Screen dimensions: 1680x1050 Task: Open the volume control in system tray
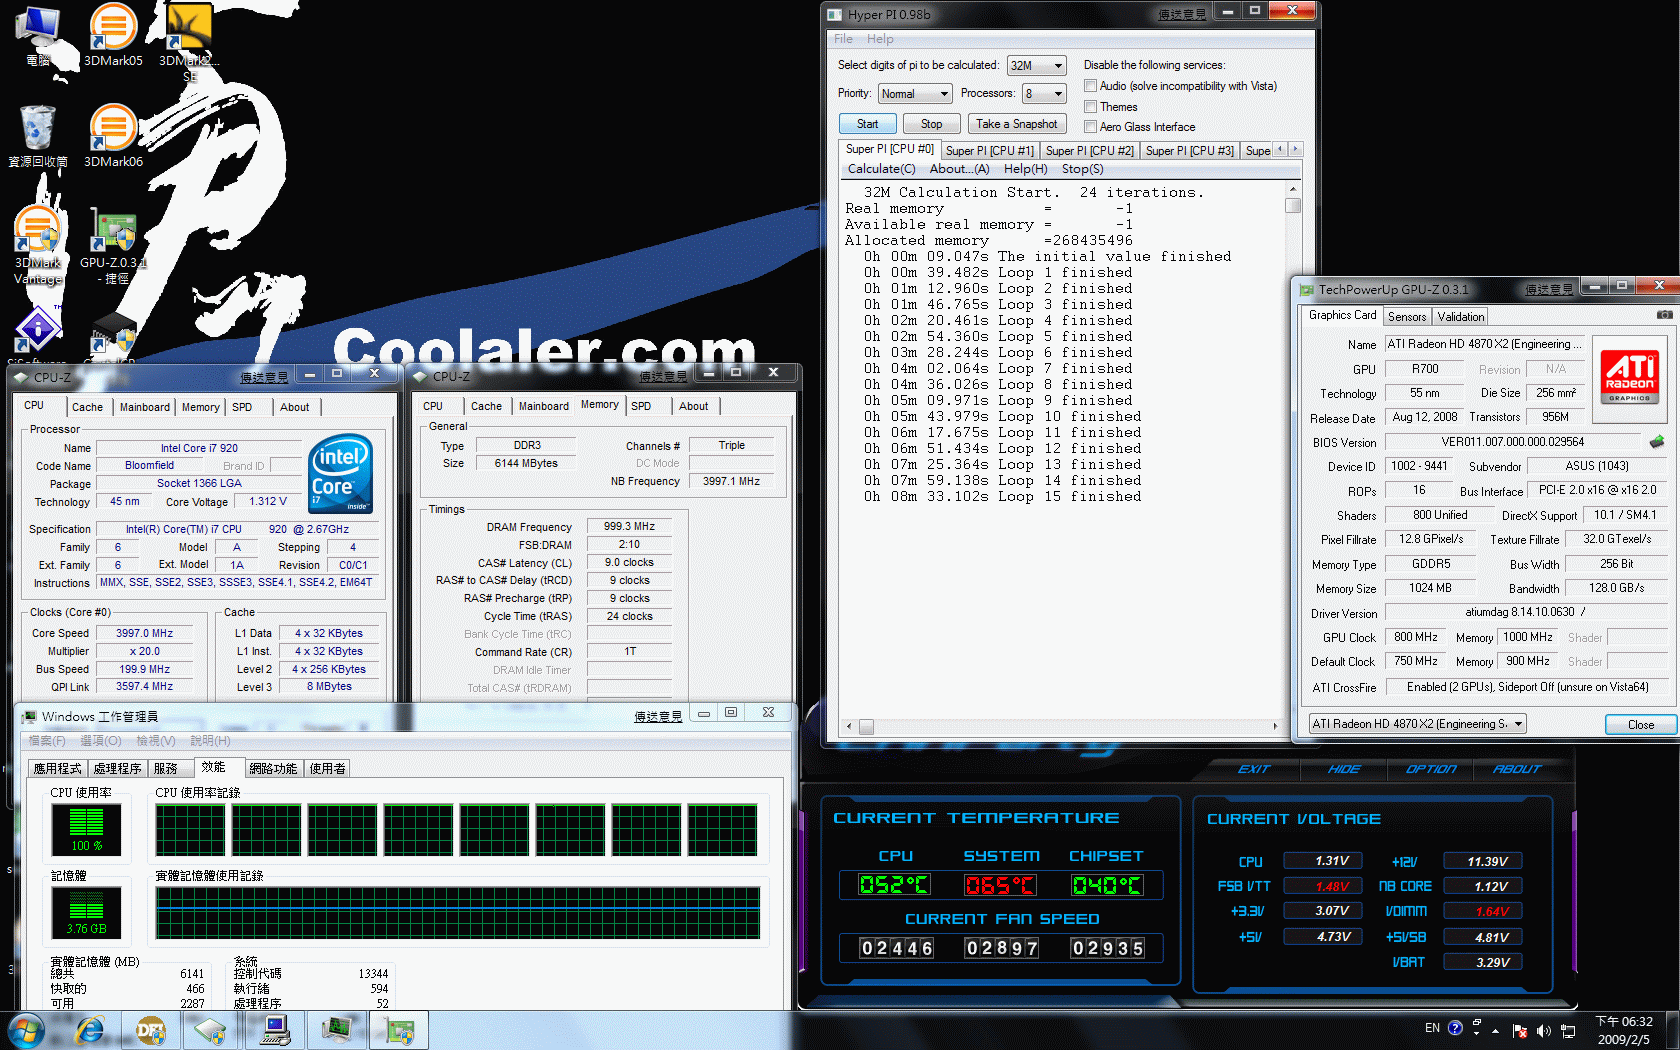[x=1543, y=1030]
